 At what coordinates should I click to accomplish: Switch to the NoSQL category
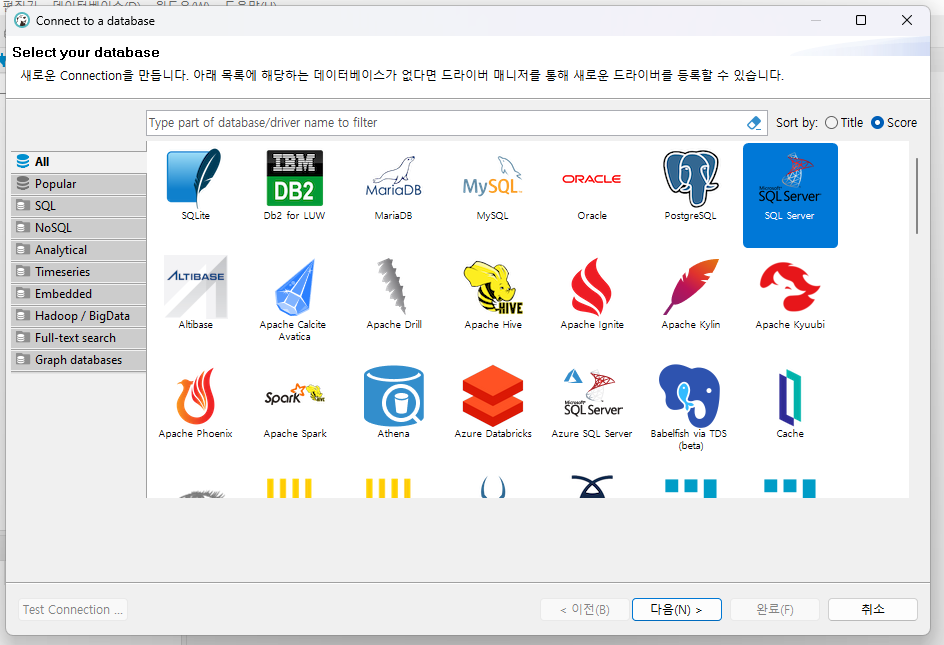pos(79,228)
